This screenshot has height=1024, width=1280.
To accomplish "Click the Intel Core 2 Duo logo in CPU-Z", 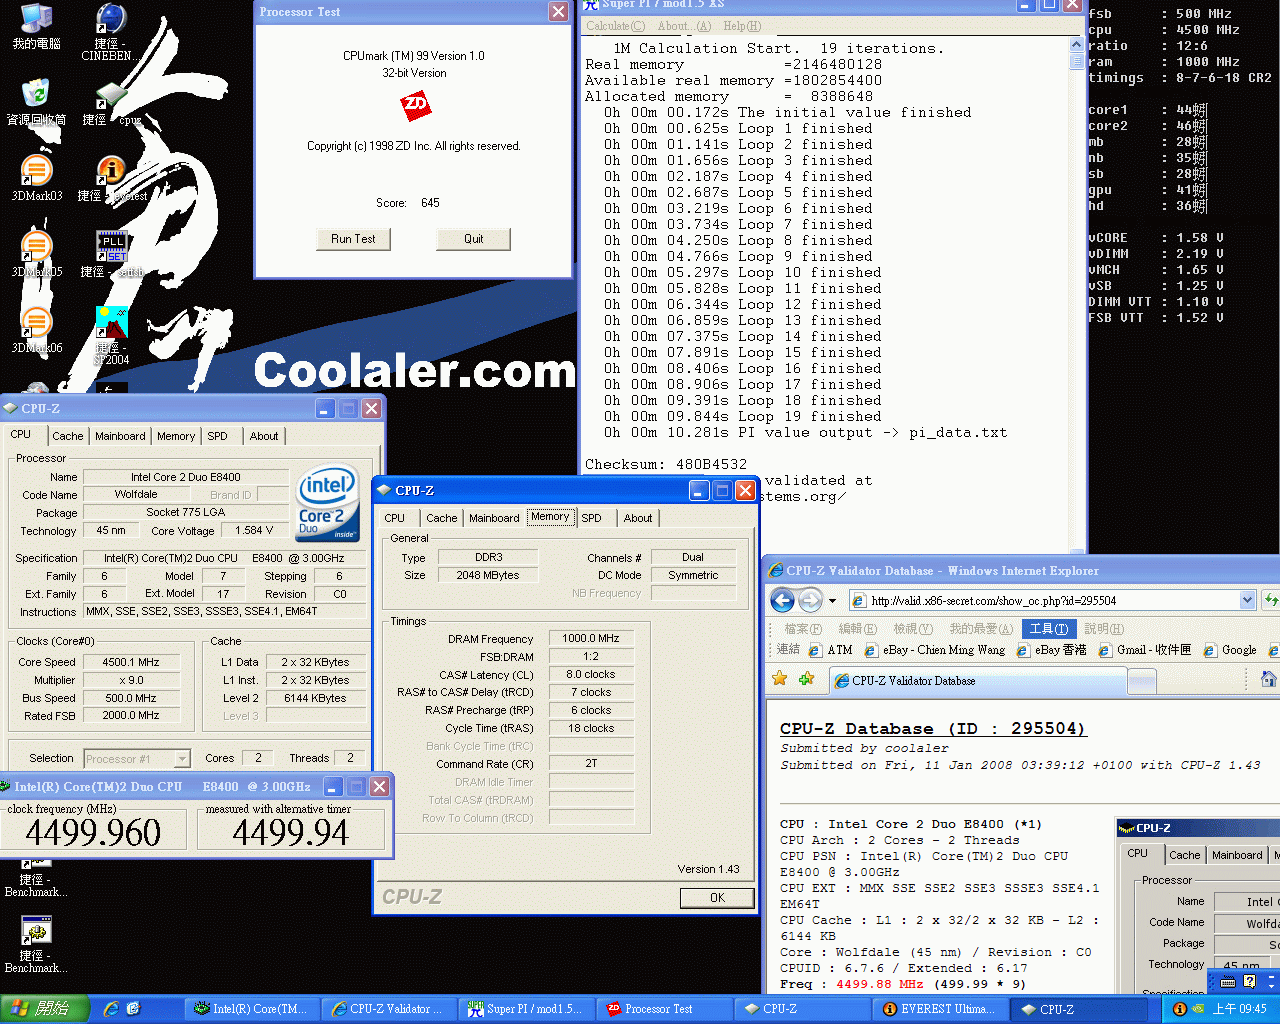I will click(x=326, y=503).
